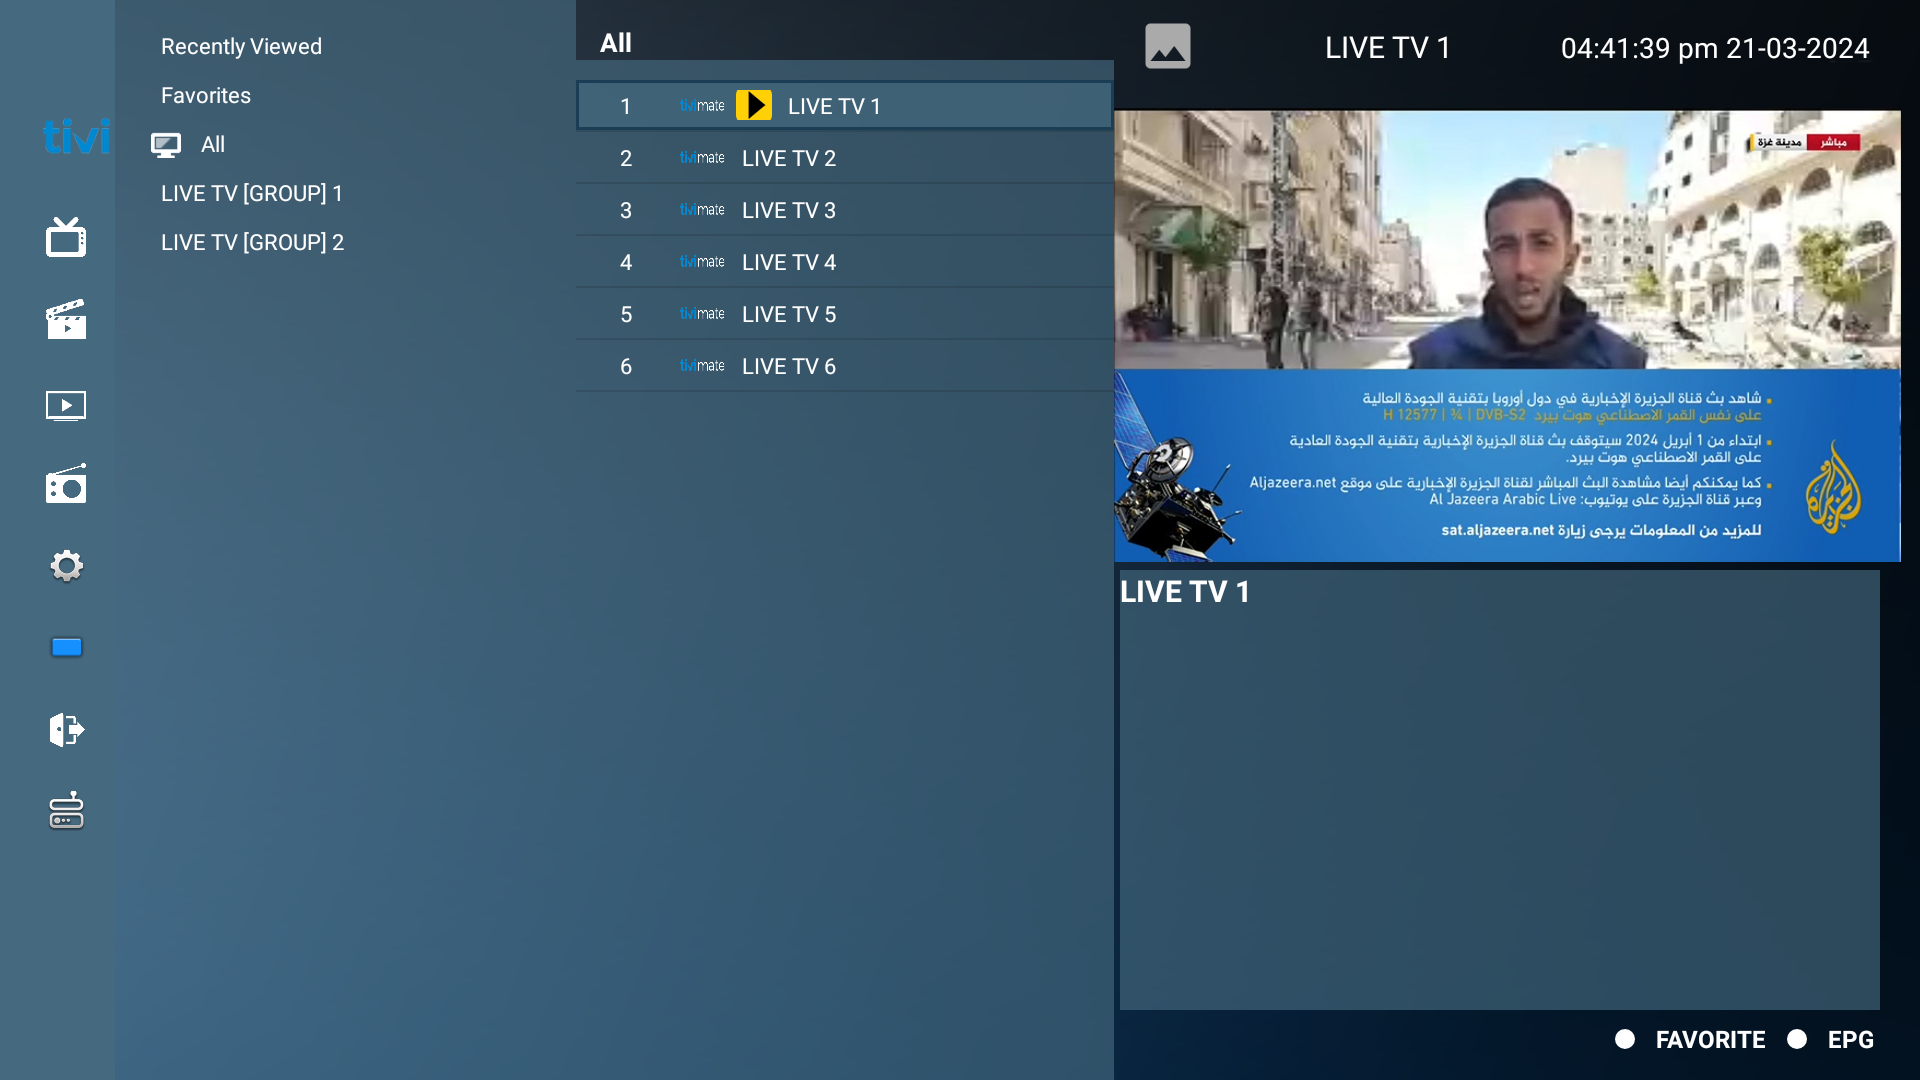
Task: Click tivimate logo on LIVE TV 1 row
Action: click(702, 106)
